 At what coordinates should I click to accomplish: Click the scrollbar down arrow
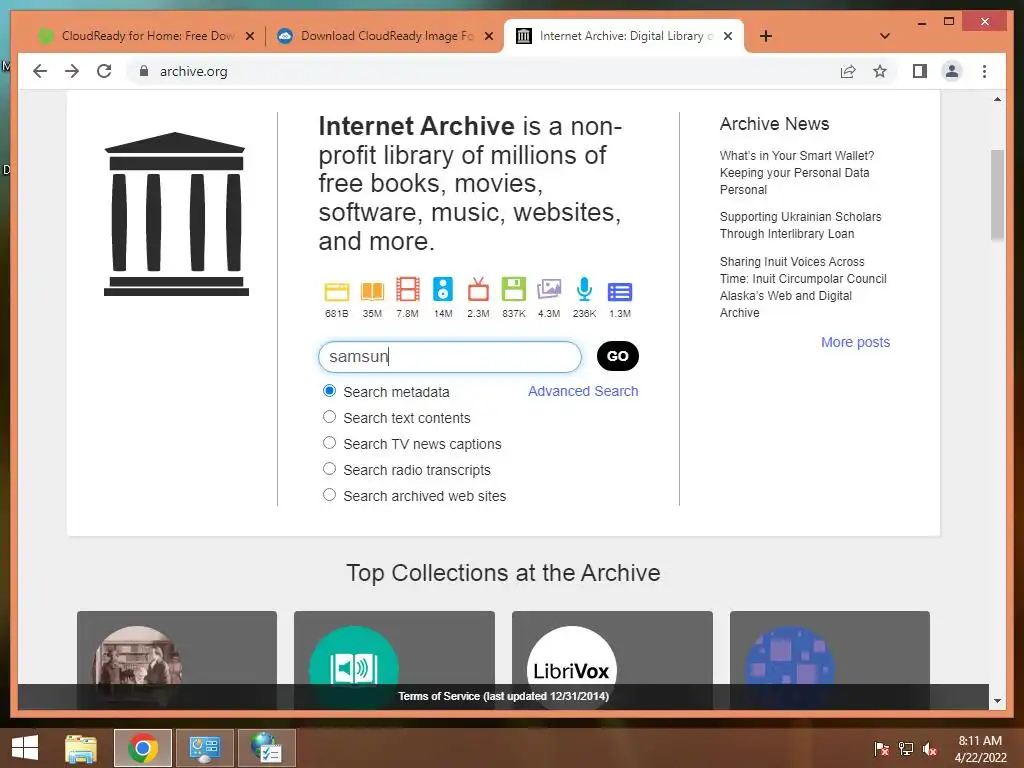997,701
